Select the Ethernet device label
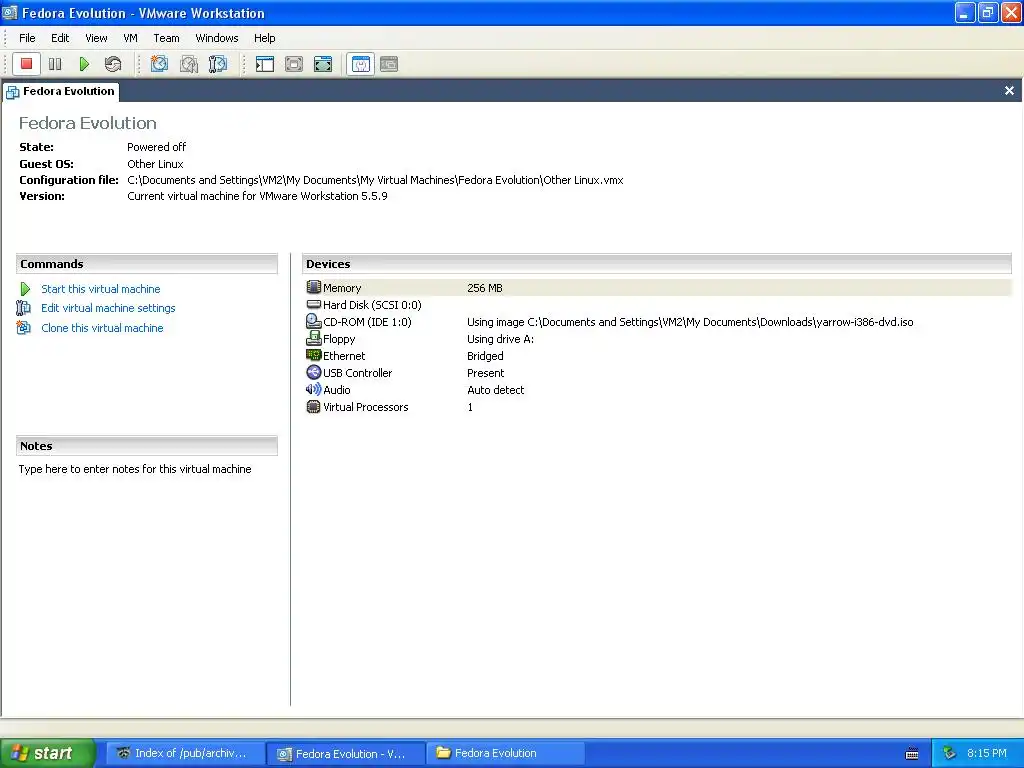 (344, 356)
